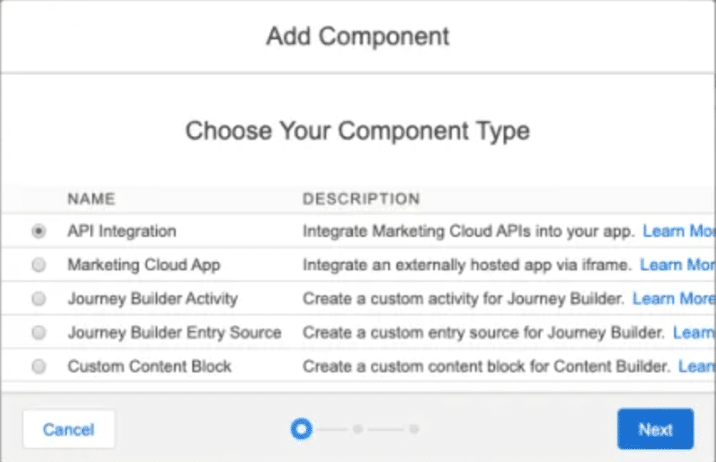716x462 pixels.
Task: Click the second step progress dot
Action: click(358, 429)
